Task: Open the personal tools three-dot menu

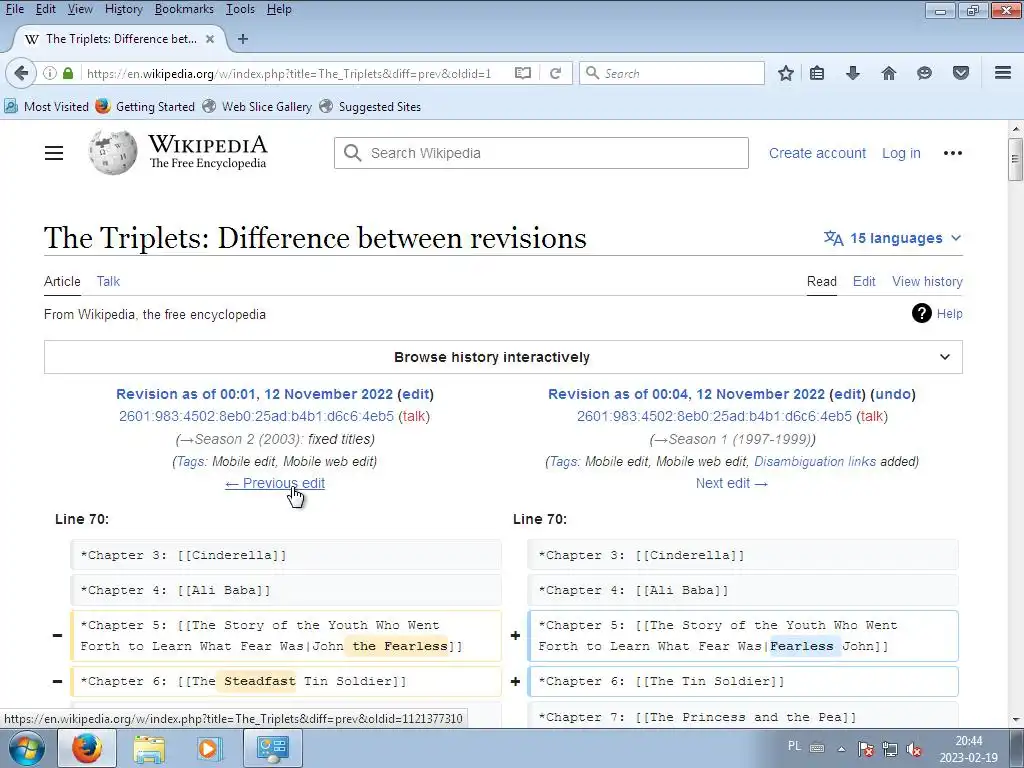Action: point(953,153)
